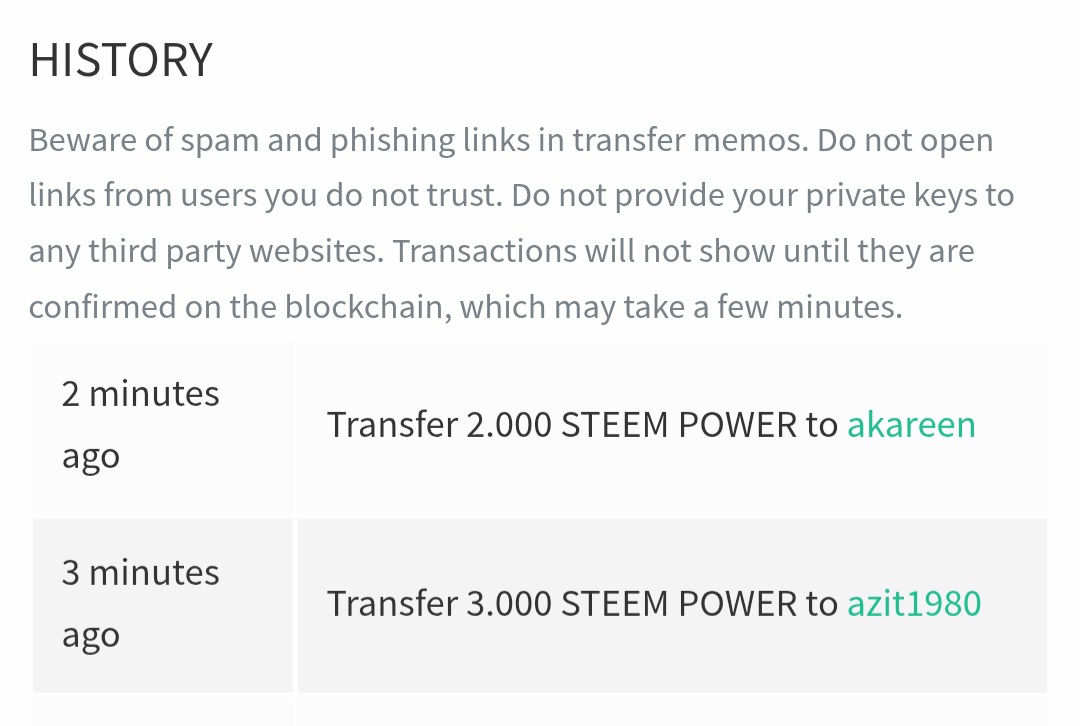
Task: Click the word 'Transfer' in azit1980's row
Action: [393, 603]
